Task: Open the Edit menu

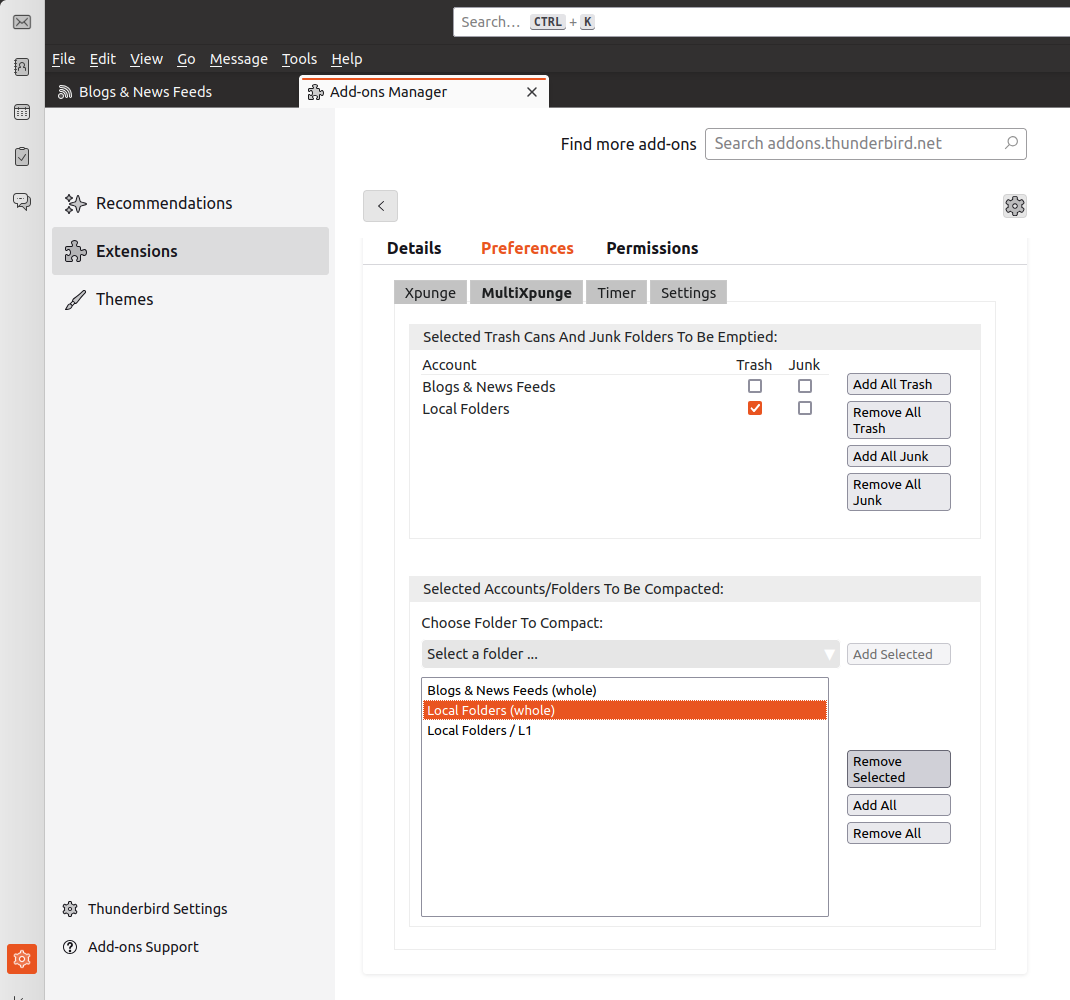Action: [x=102, y=59]
